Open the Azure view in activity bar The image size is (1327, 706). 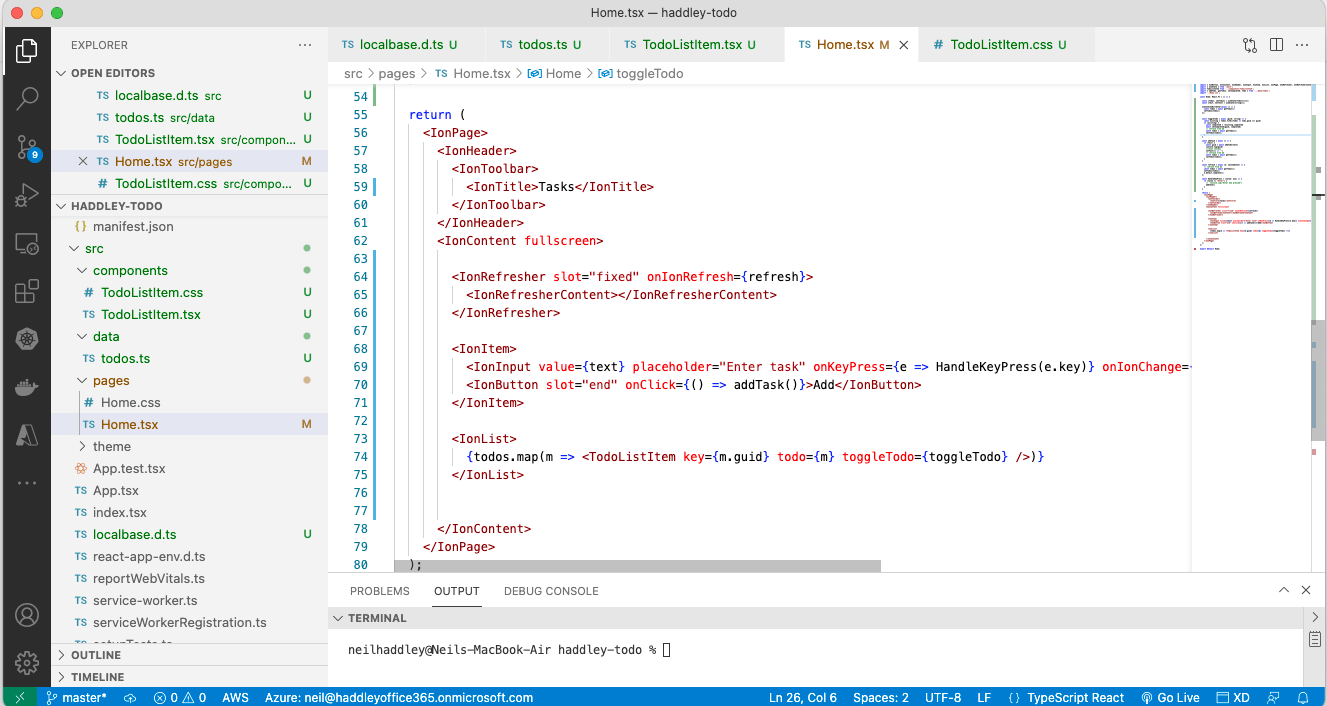click(x=27, y=435)
